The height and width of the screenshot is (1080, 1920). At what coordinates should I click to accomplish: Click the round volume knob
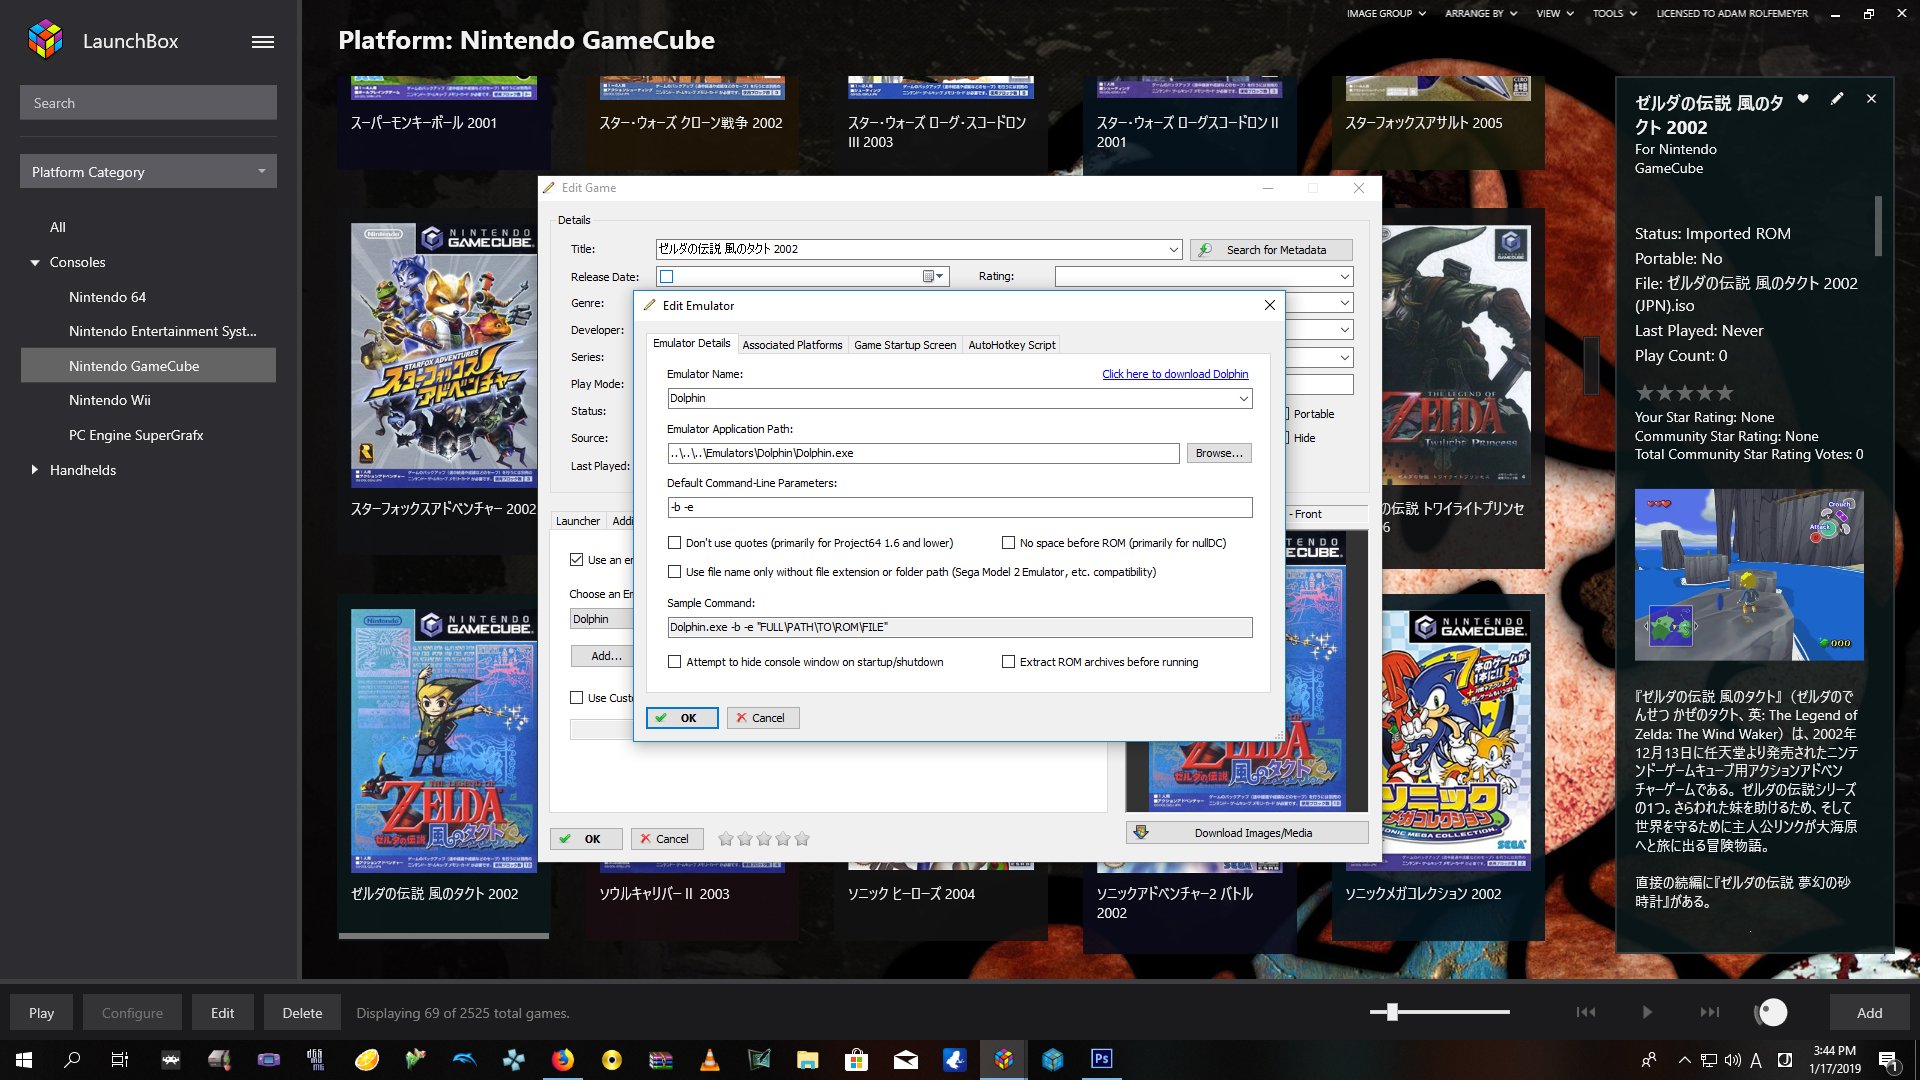point(1772,1013)
